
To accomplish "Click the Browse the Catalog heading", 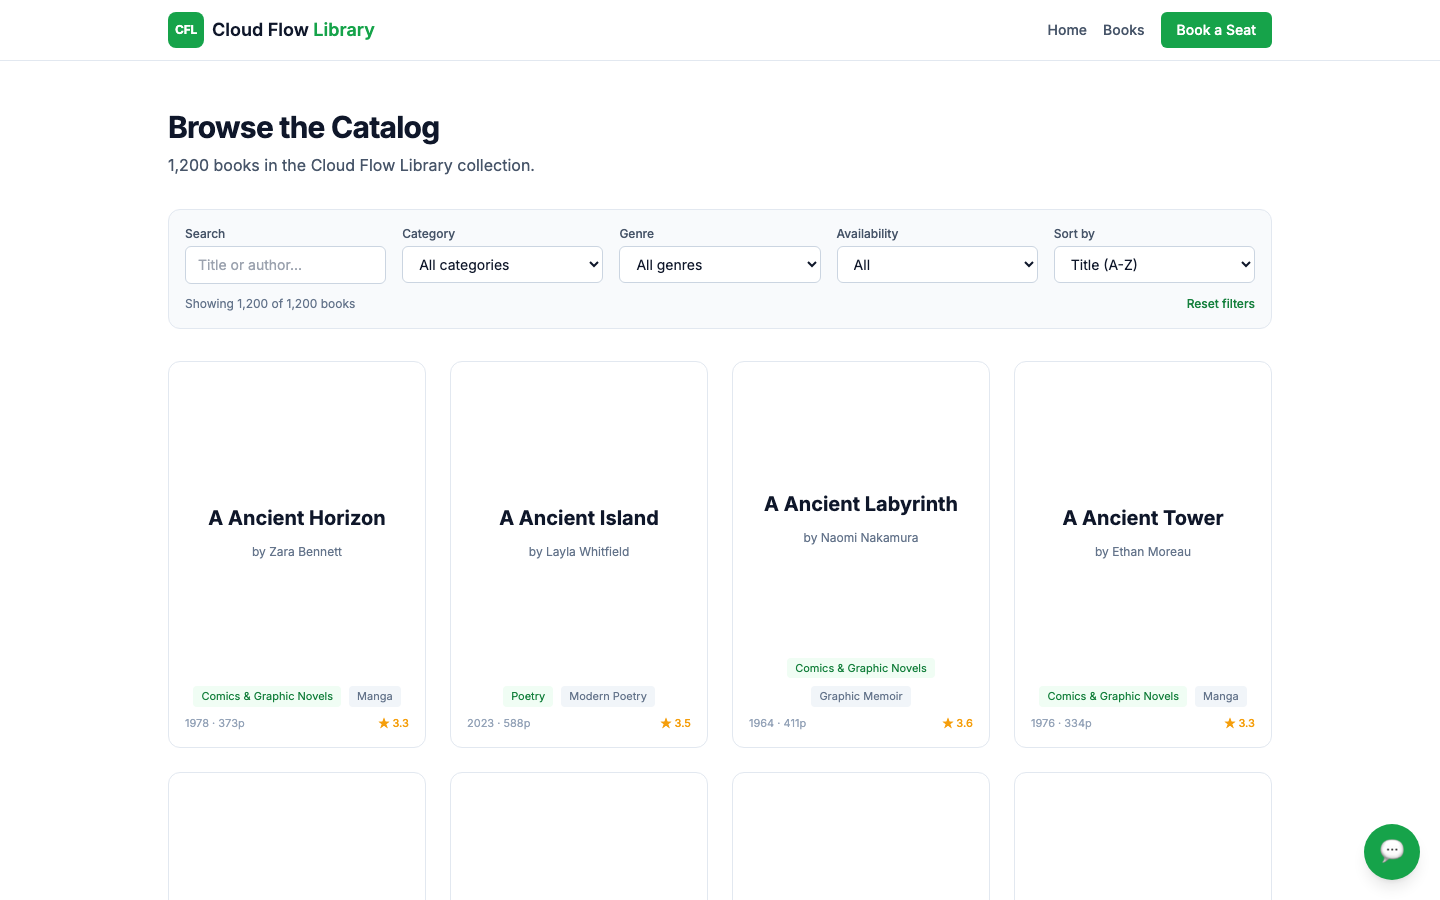I will click(304, 128).
